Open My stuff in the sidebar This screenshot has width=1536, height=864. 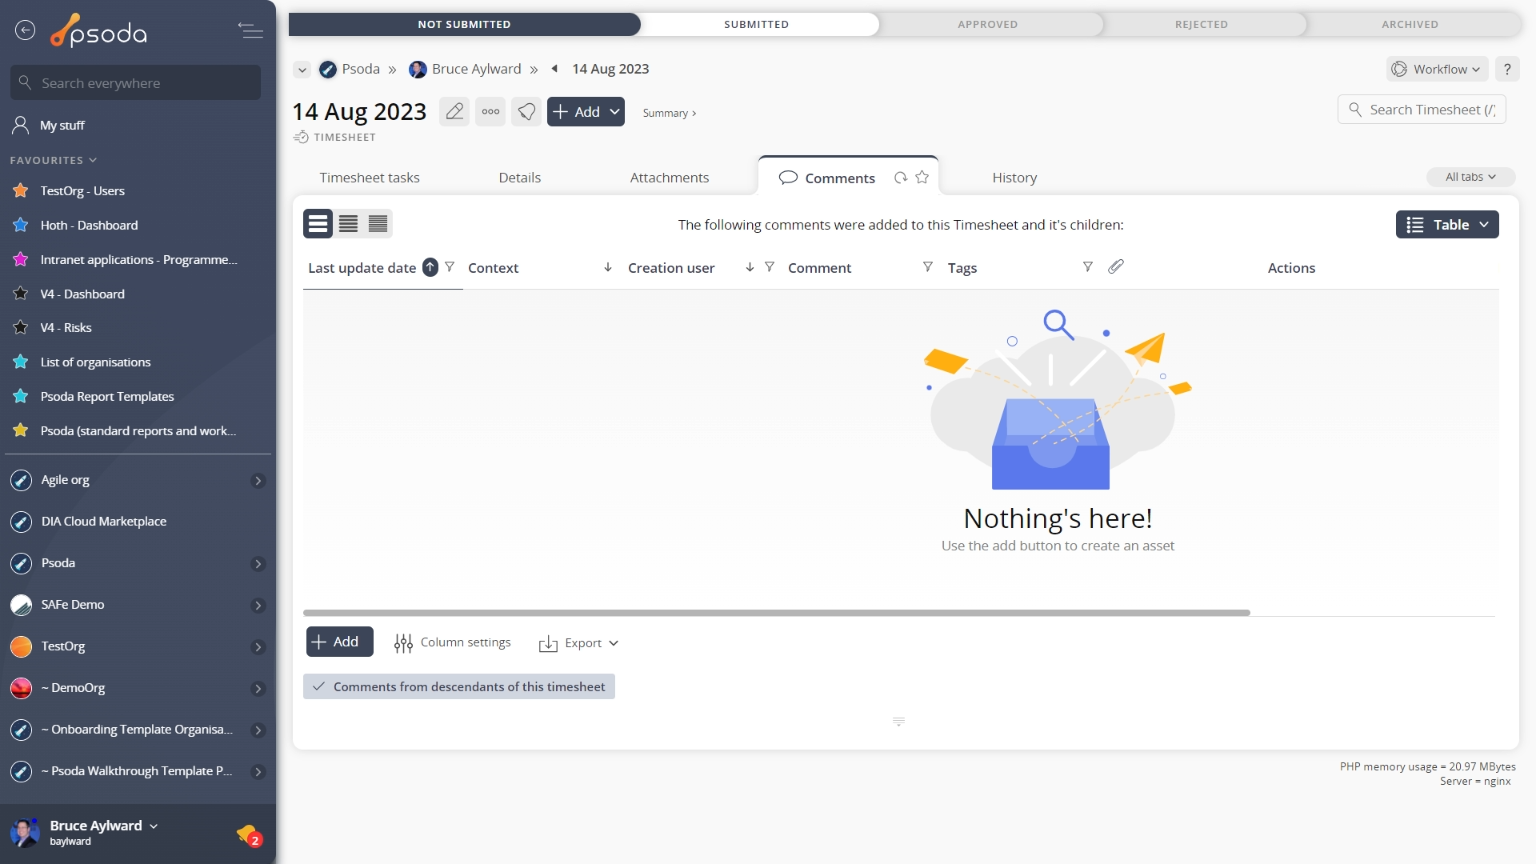pos(62,125)
